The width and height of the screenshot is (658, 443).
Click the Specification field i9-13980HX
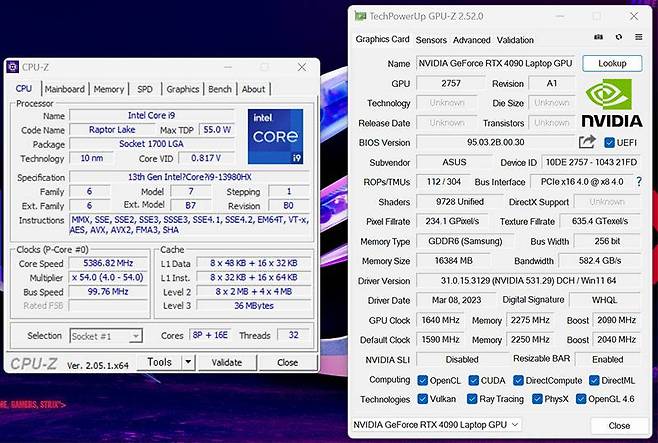189,177
